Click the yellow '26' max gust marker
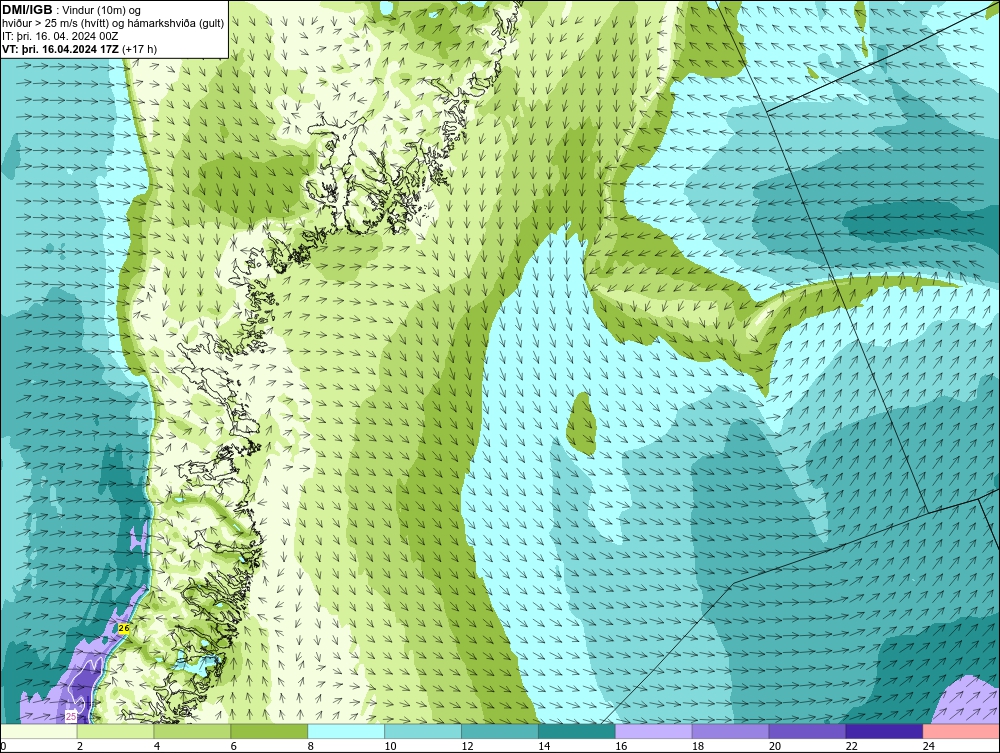The image size is (1000, 753). tap(124, 629)
